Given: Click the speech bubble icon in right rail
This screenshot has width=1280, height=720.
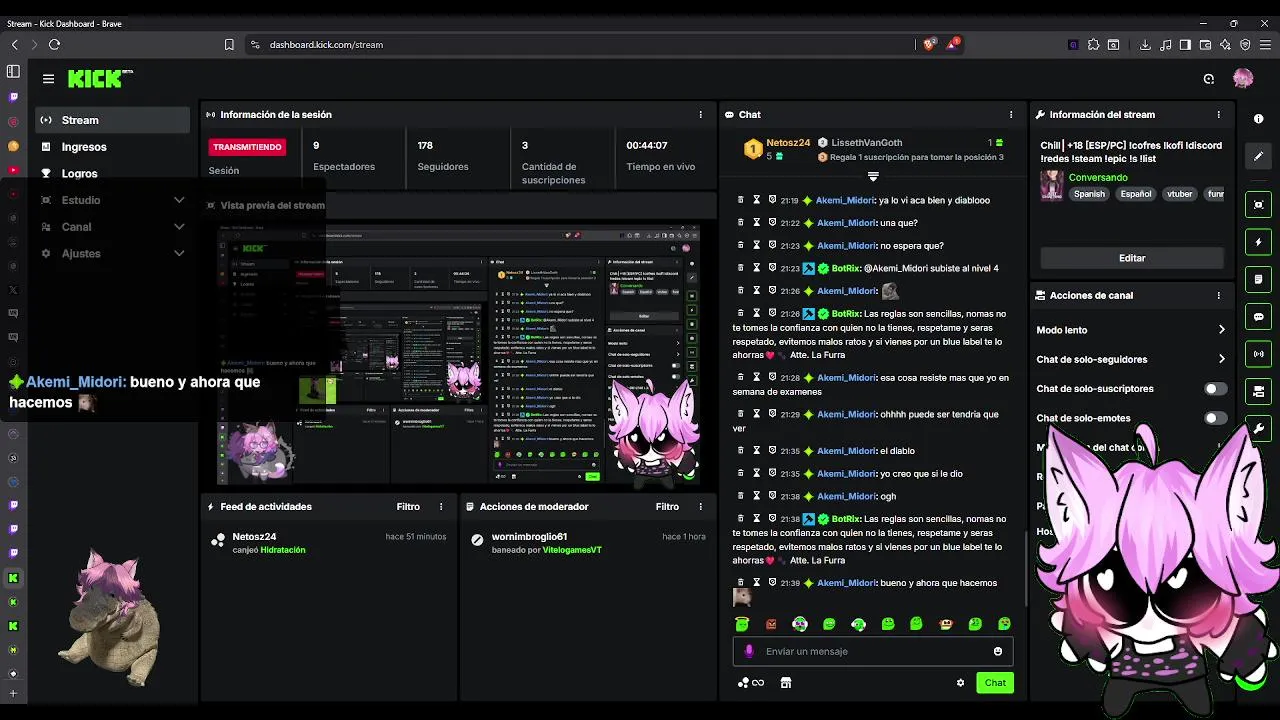Looking at the screenshot, I should (1258, 316).
